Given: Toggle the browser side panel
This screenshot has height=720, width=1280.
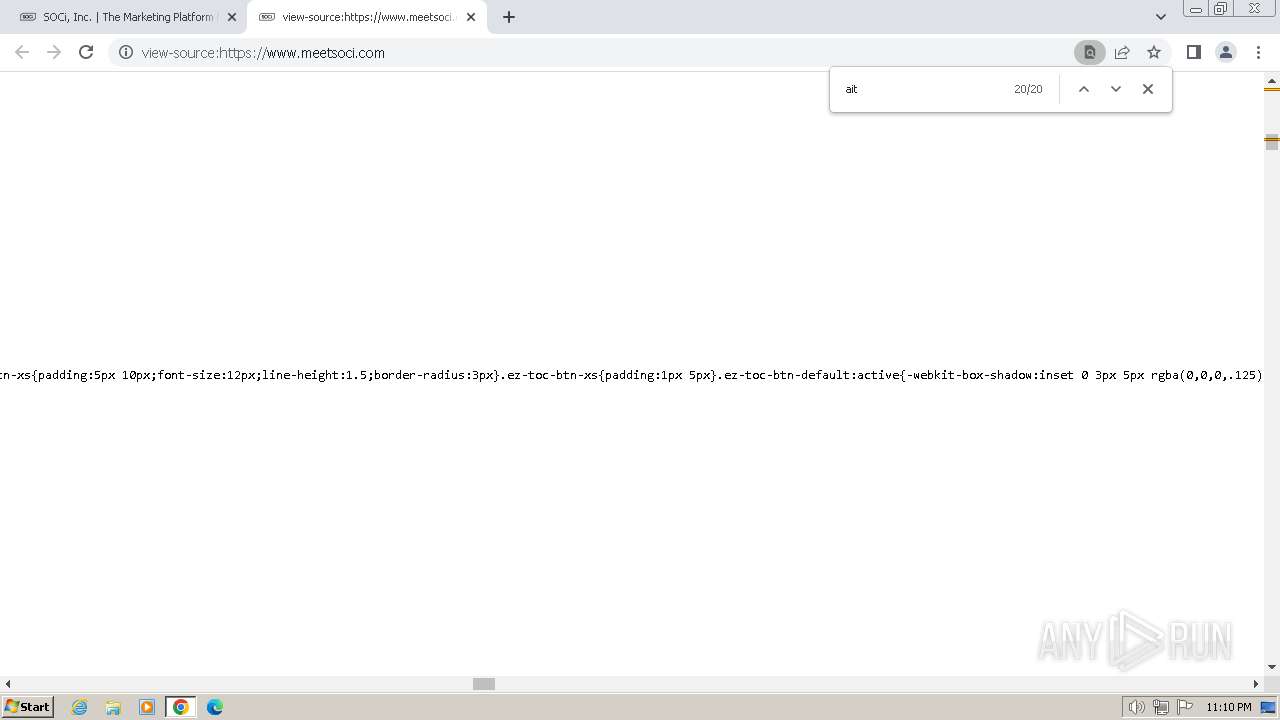Looking at the screenshot, I should [1194, 52].
